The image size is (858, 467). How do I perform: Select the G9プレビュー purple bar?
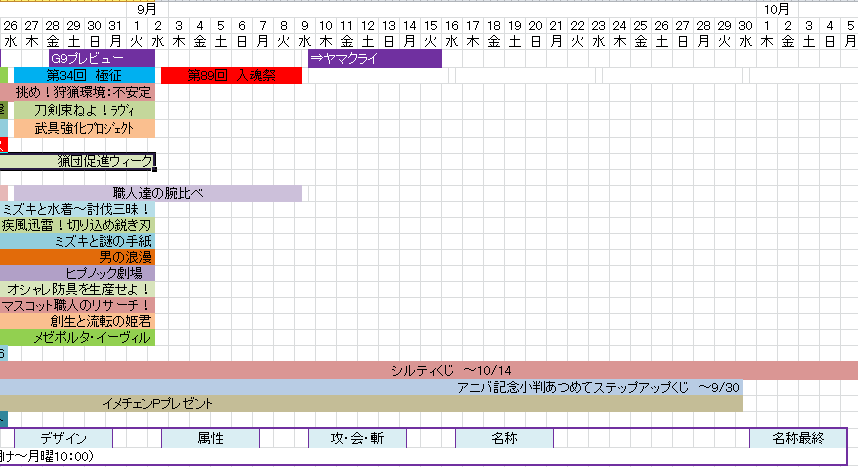coord(102,58)
